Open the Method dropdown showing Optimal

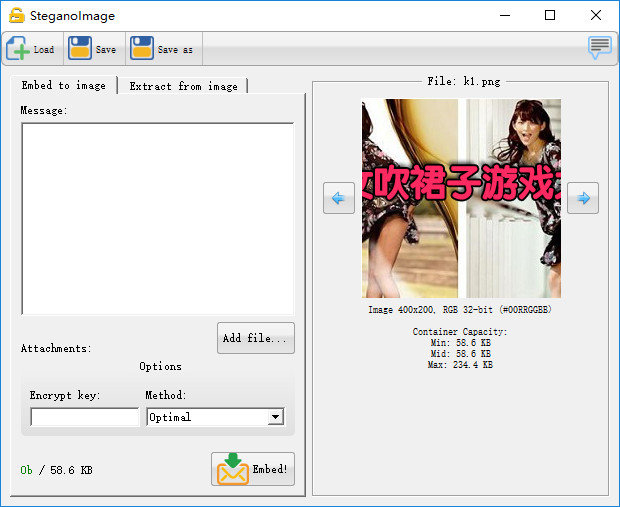click(x=215, y=417)
